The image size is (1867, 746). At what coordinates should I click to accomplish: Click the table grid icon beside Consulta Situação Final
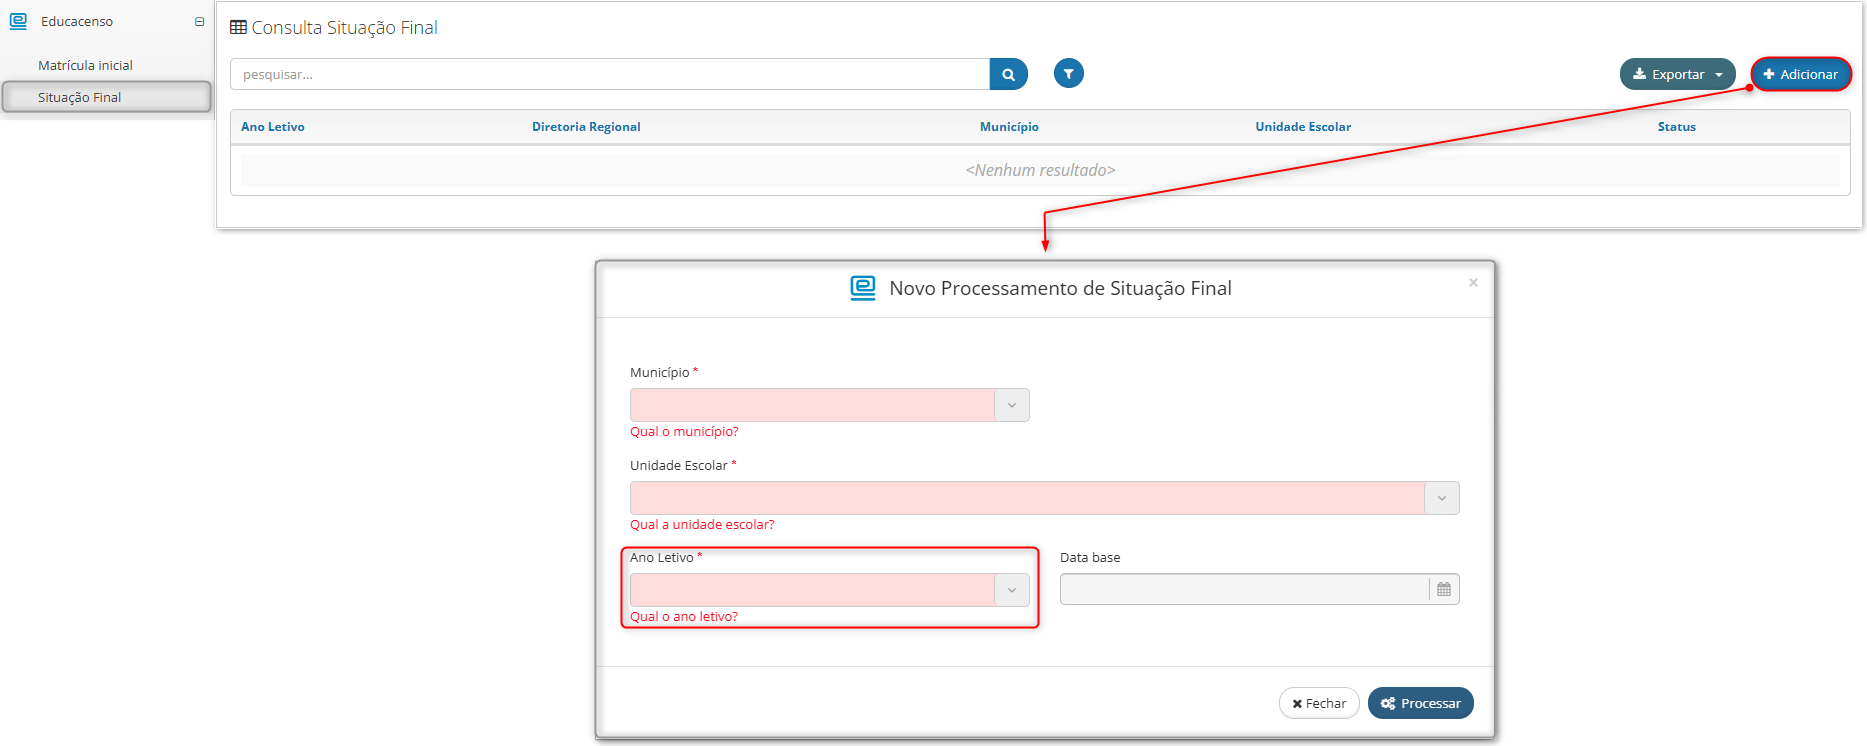pyautogui.click(x=238, y=27)
